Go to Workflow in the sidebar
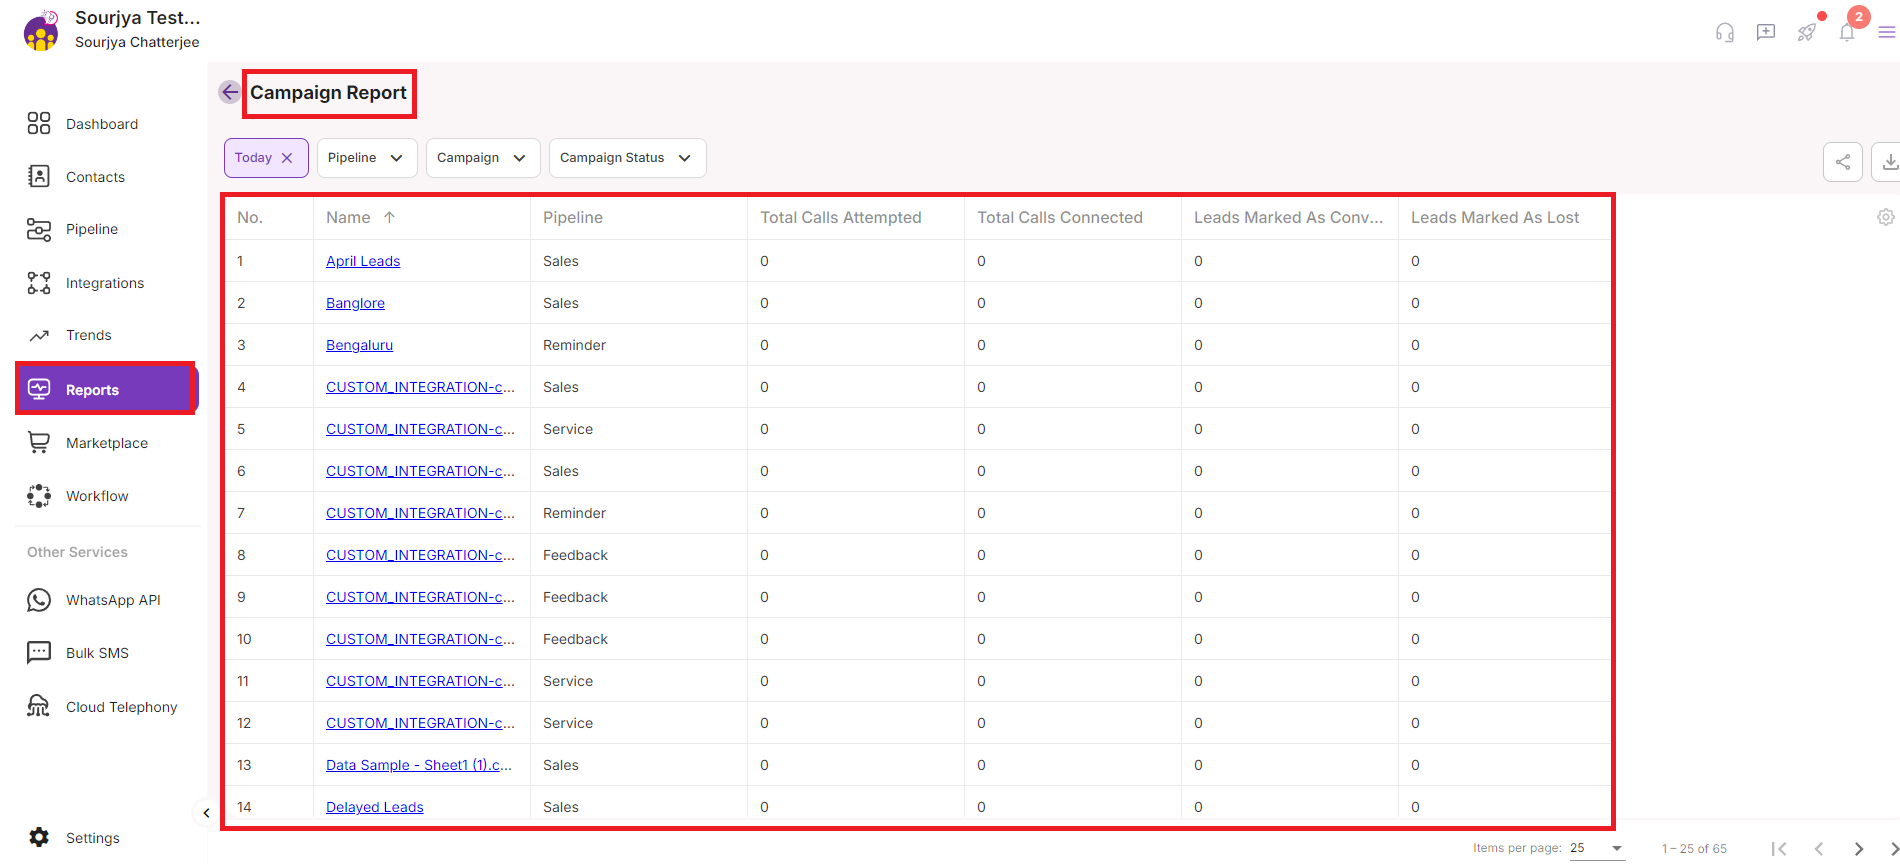The width and height of the screenshot is (1900, 864). click(x=97, y=496)
